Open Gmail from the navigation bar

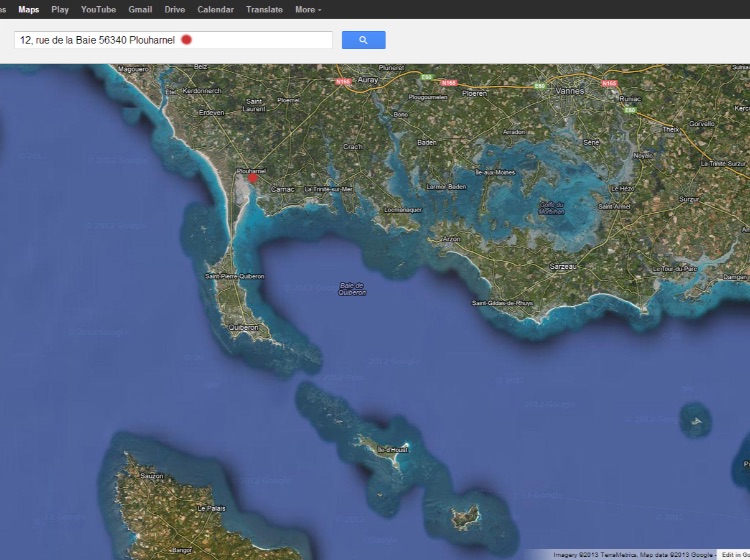tap(140, 9)
